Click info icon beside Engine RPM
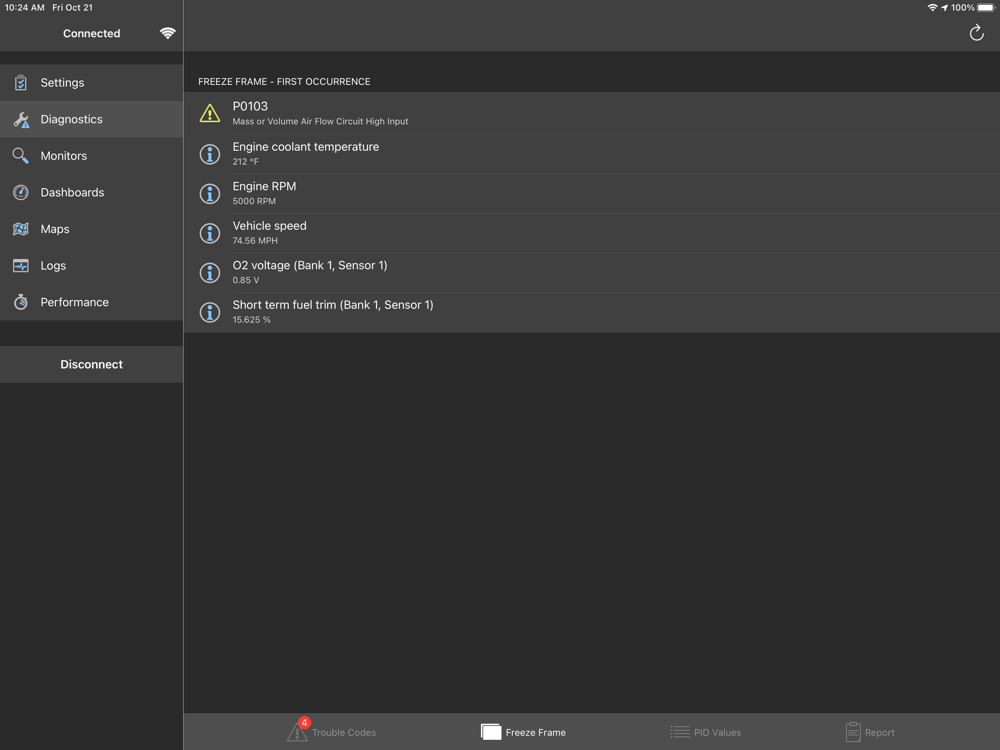The width and height of the screenshot is (1000, 750). [210, 193]
